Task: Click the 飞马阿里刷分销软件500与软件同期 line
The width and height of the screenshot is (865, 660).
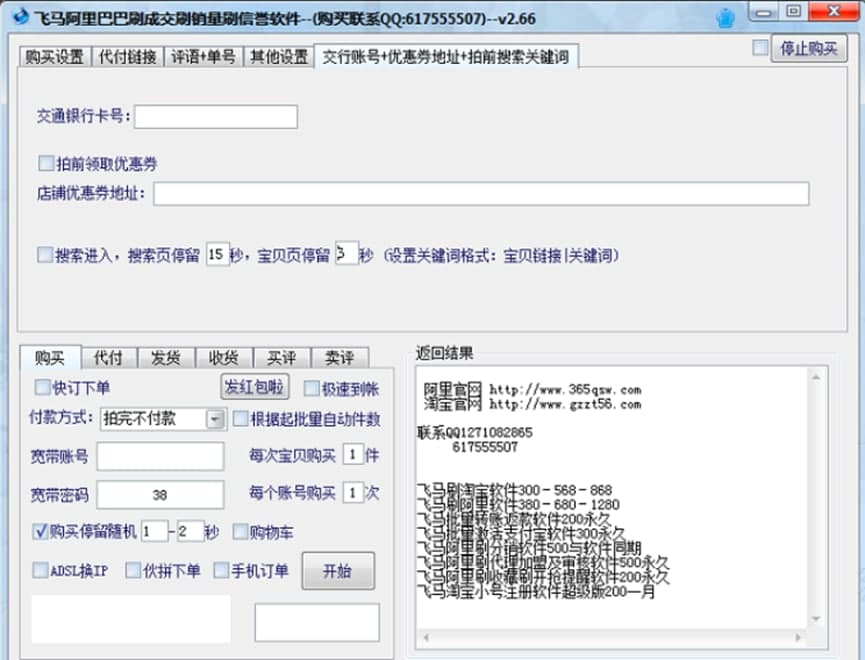Action: (x=528, y=548)
